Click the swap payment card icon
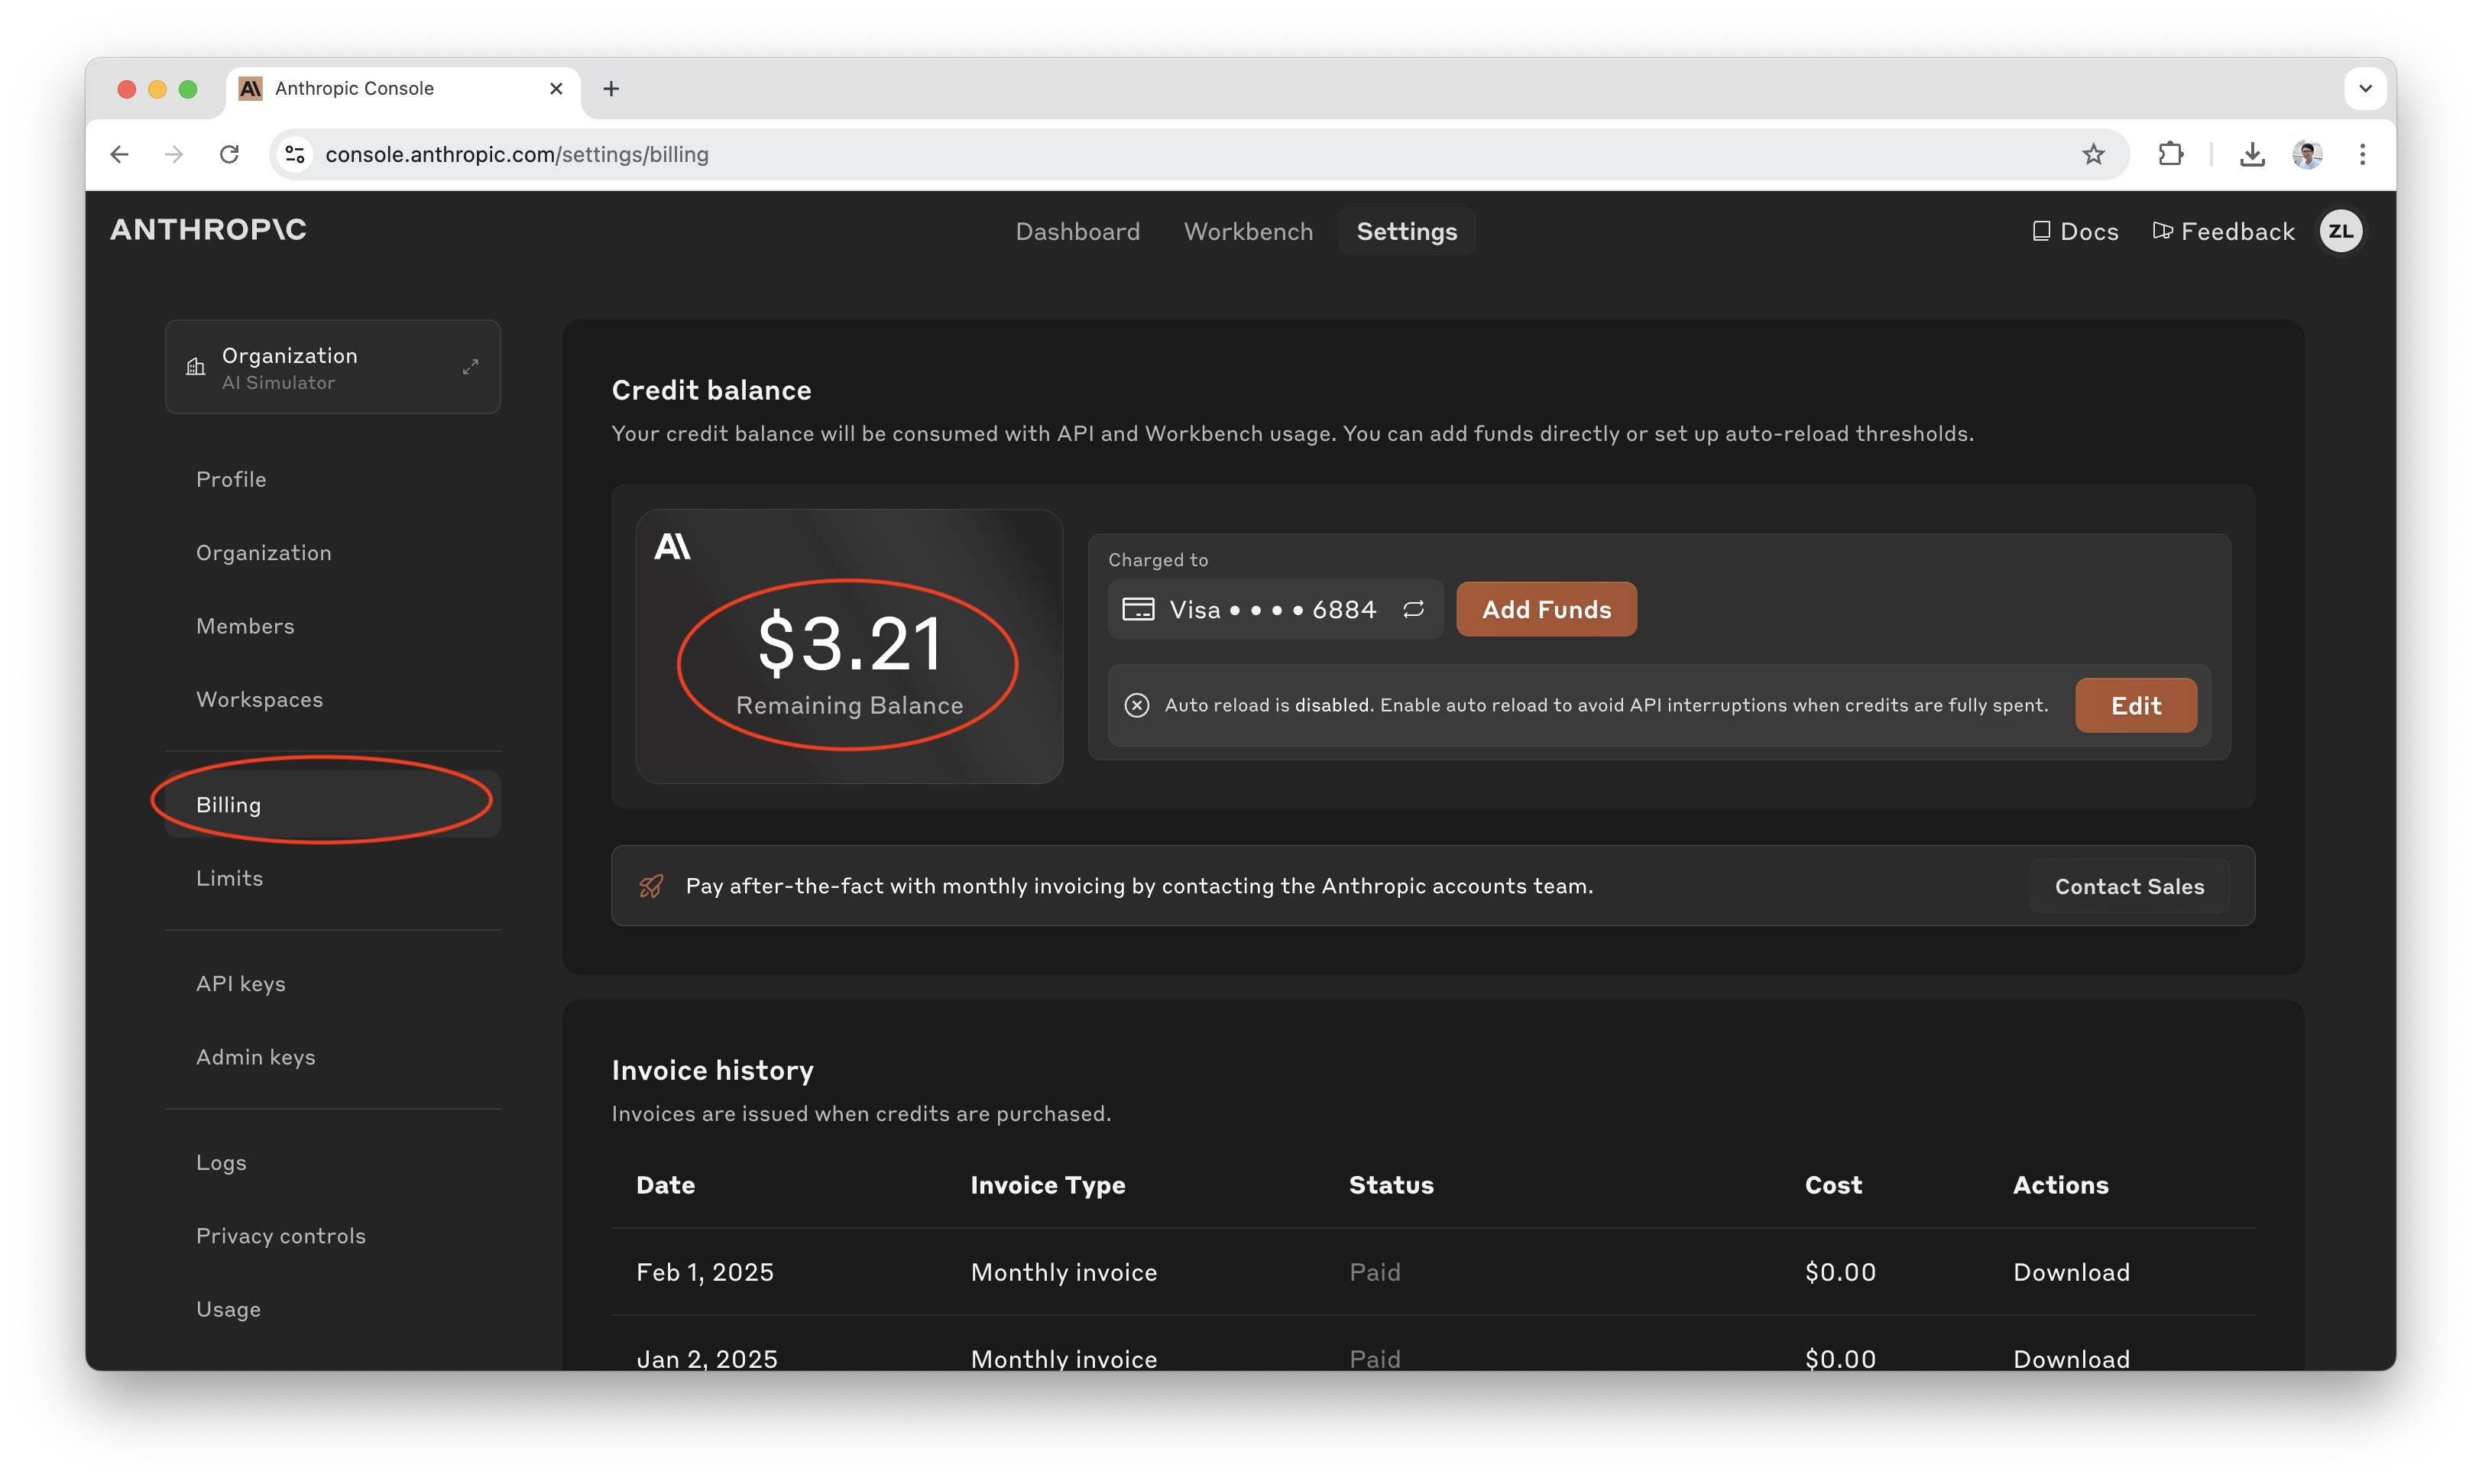Image resolution: width=2482 pixels, height=1484 pixels. point(1413,609)
